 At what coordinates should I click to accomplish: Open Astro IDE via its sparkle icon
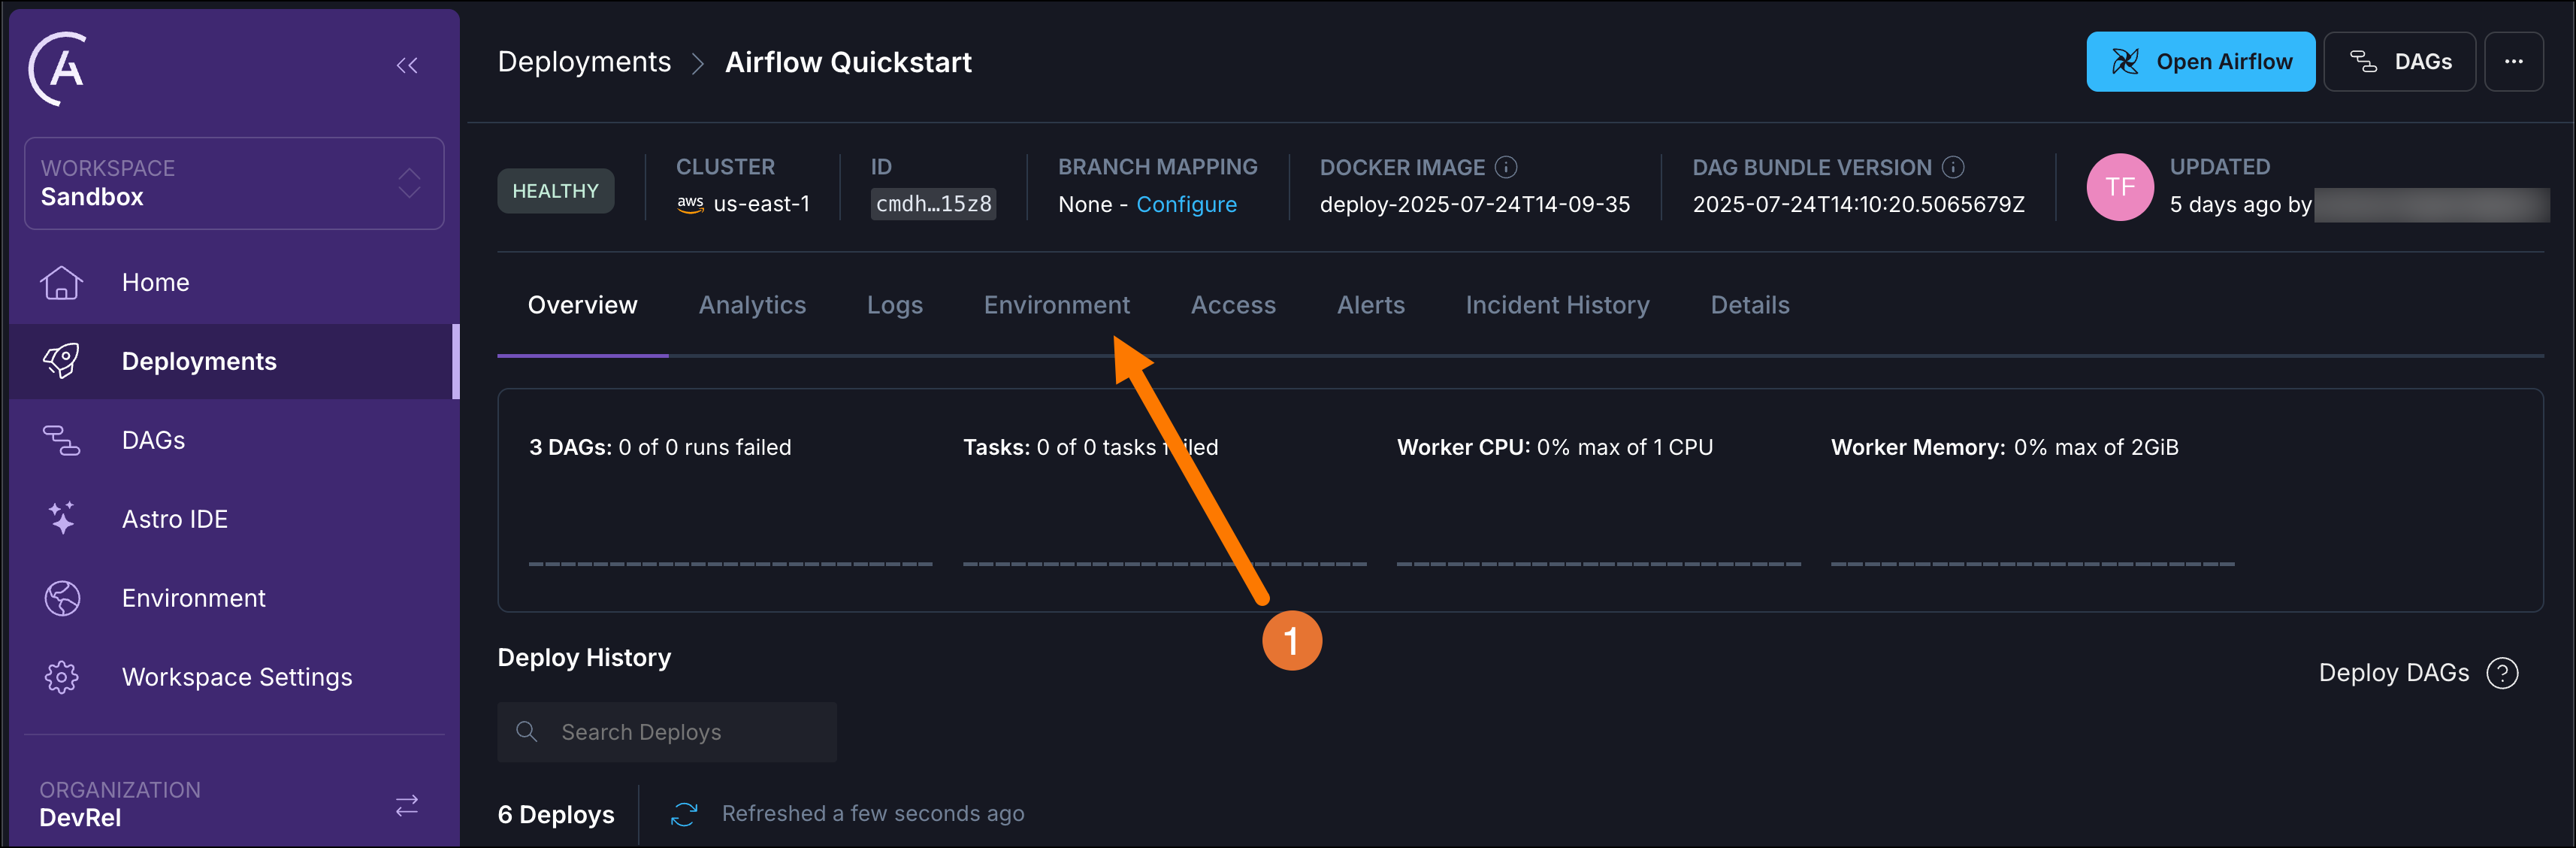pos(61,518)
